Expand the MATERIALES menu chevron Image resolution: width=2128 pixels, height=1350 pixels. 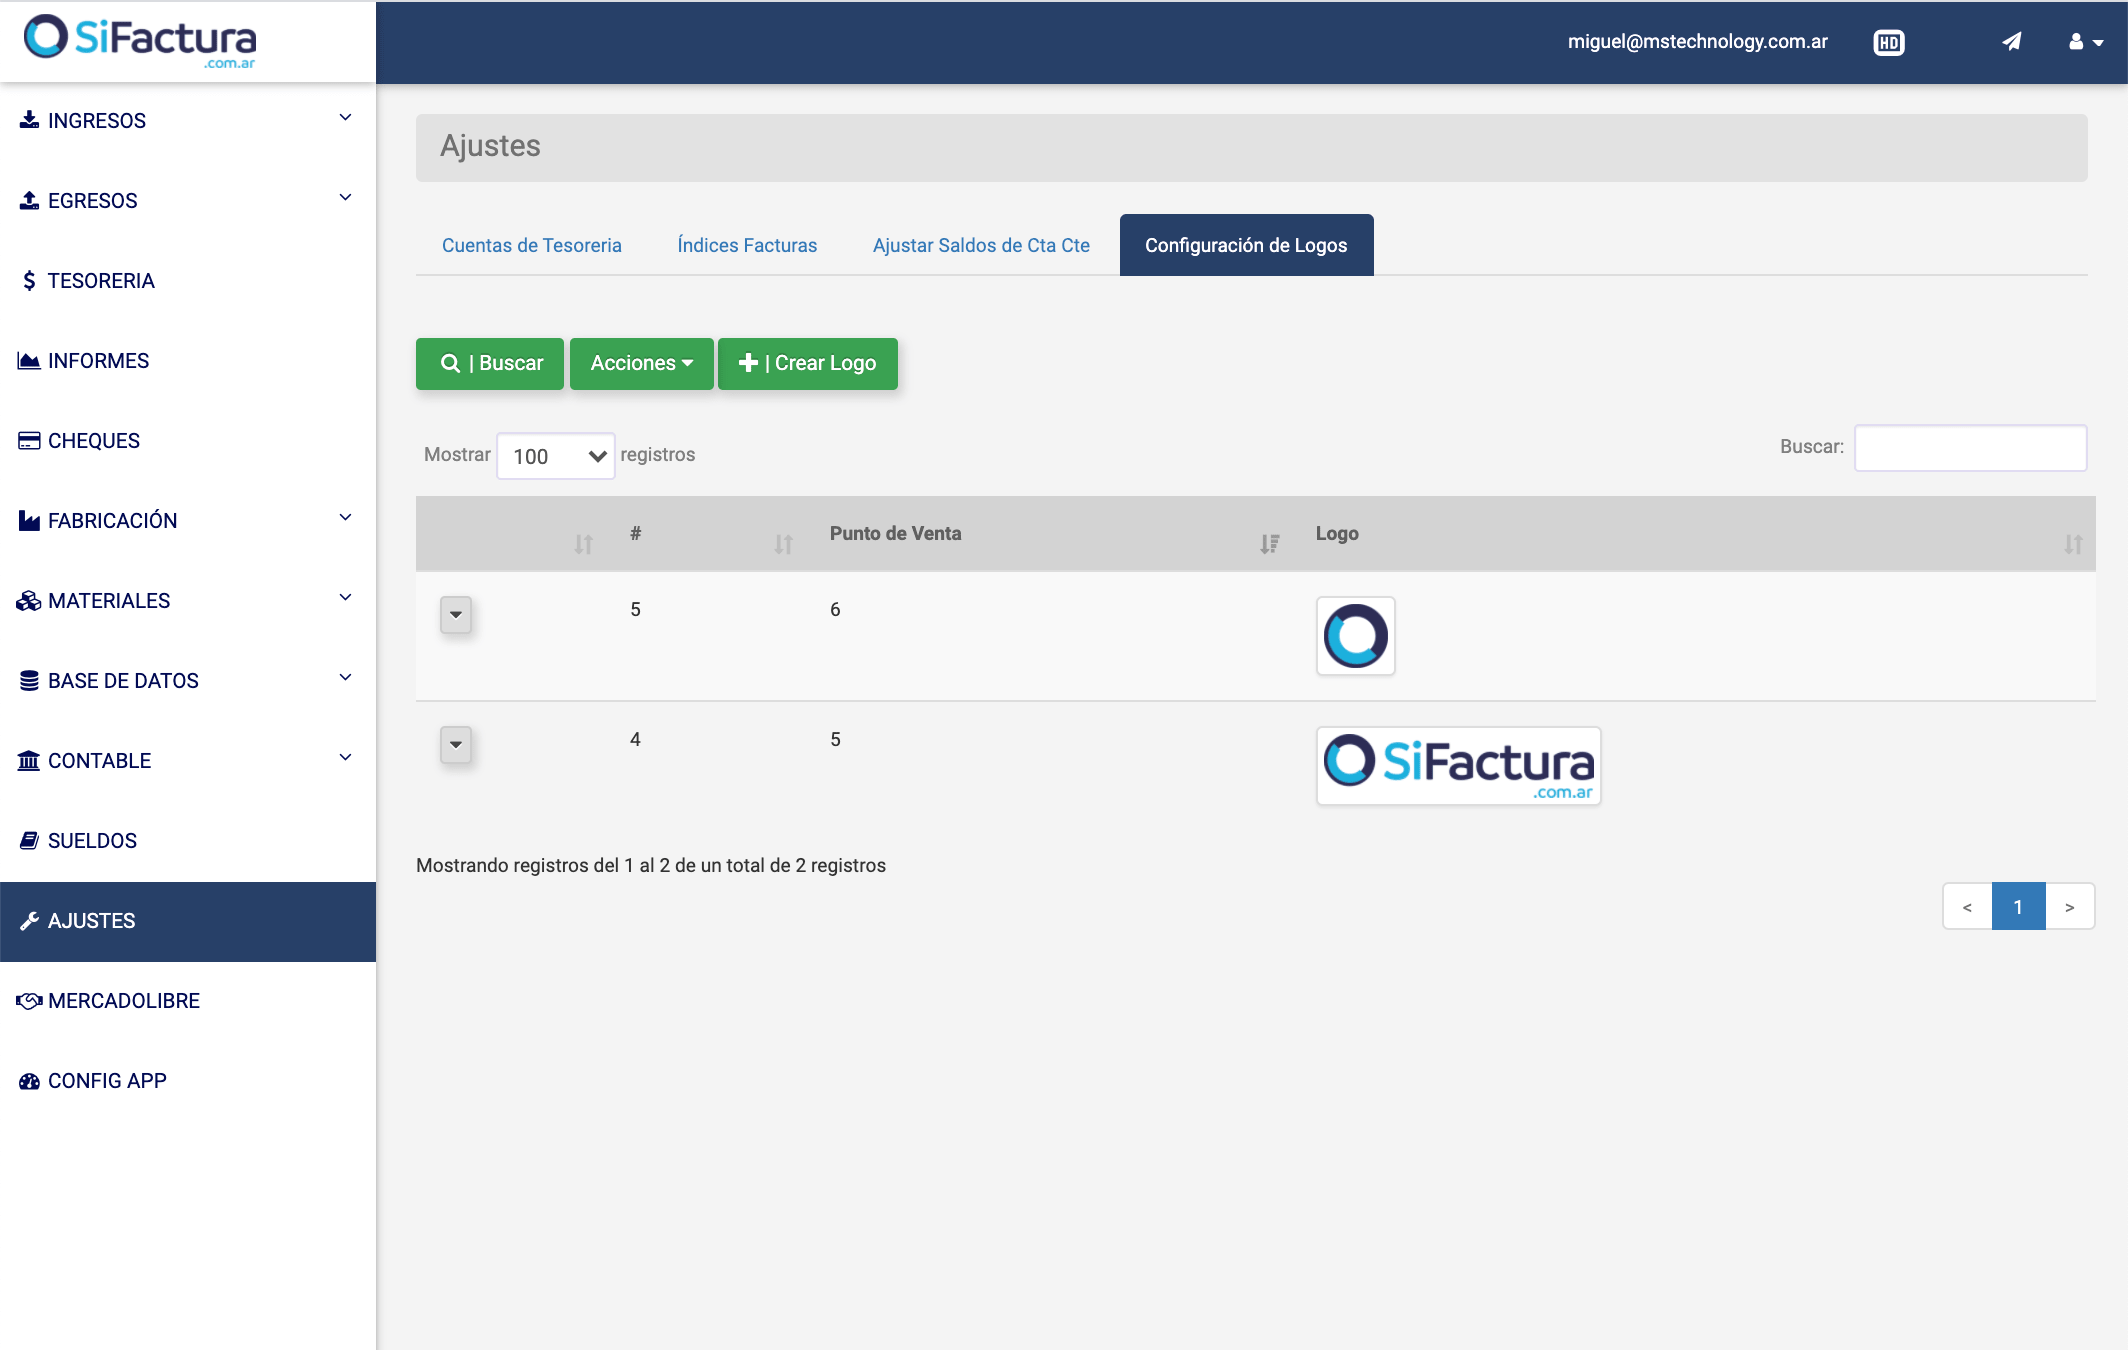click(x=345, y=598)
